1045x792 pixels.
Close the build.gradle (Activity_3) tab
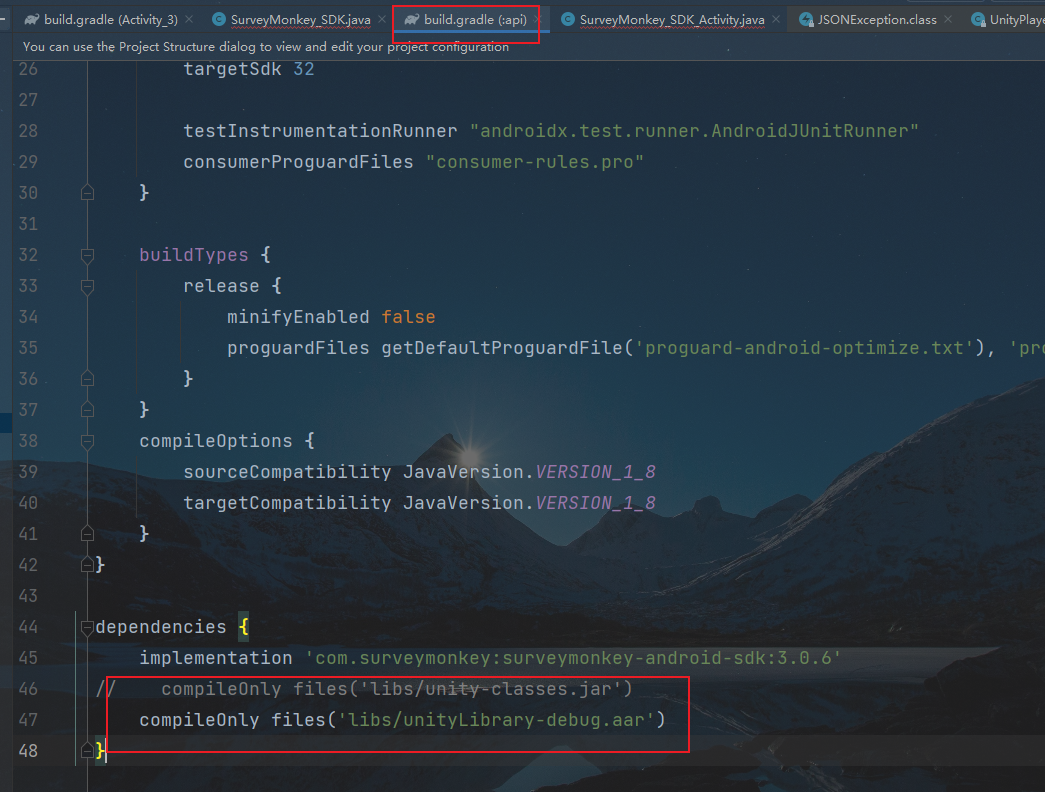pos(189,19)
